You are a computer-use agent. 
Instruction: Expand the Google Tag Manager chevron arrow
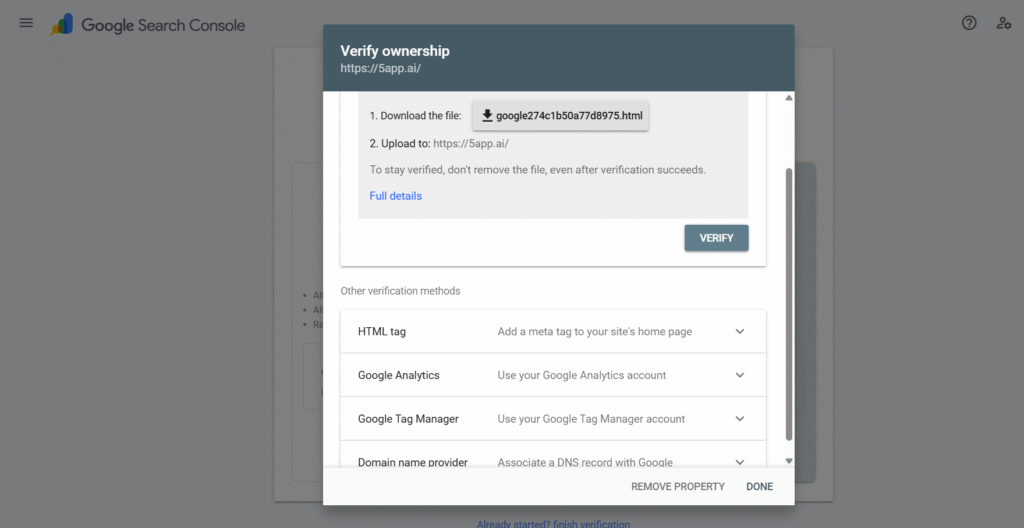pyautogui.click(x=740, y=419)
